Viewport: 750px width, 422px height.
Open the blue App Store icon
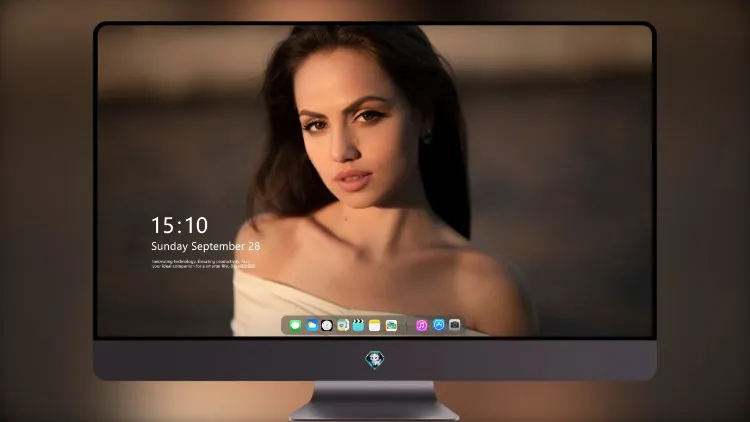(439, 325)
